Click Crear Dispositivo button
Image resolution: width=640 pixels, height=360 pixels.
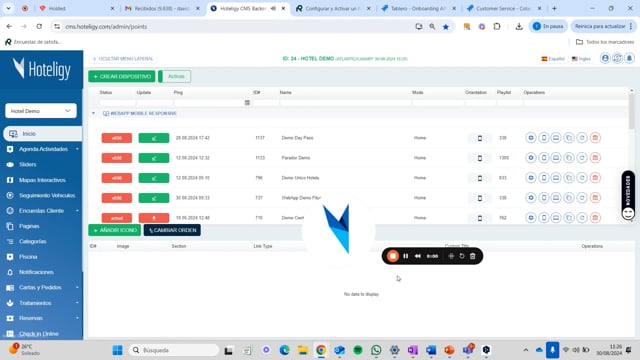pos(122,76)
